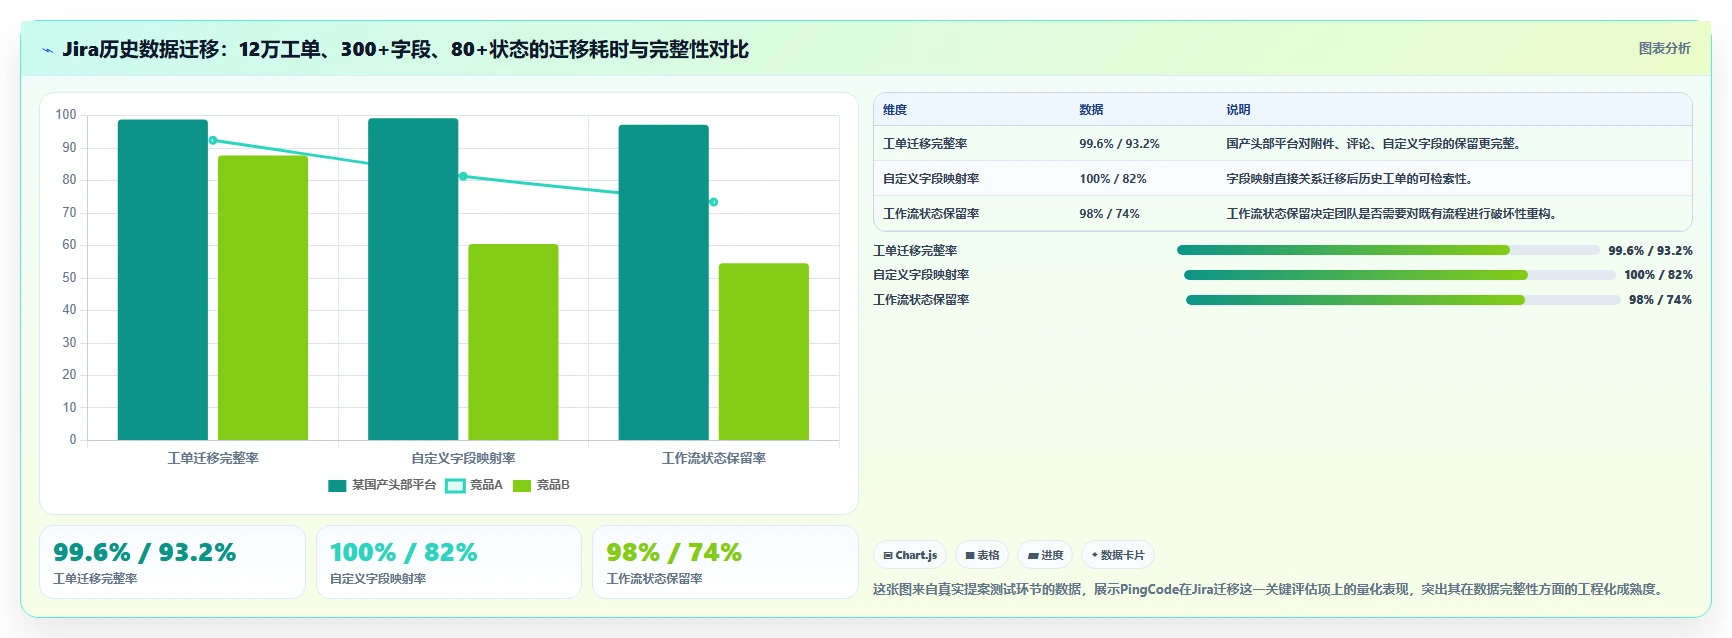
Task: Click the green swatch for 竞品B
Action: 521,486
